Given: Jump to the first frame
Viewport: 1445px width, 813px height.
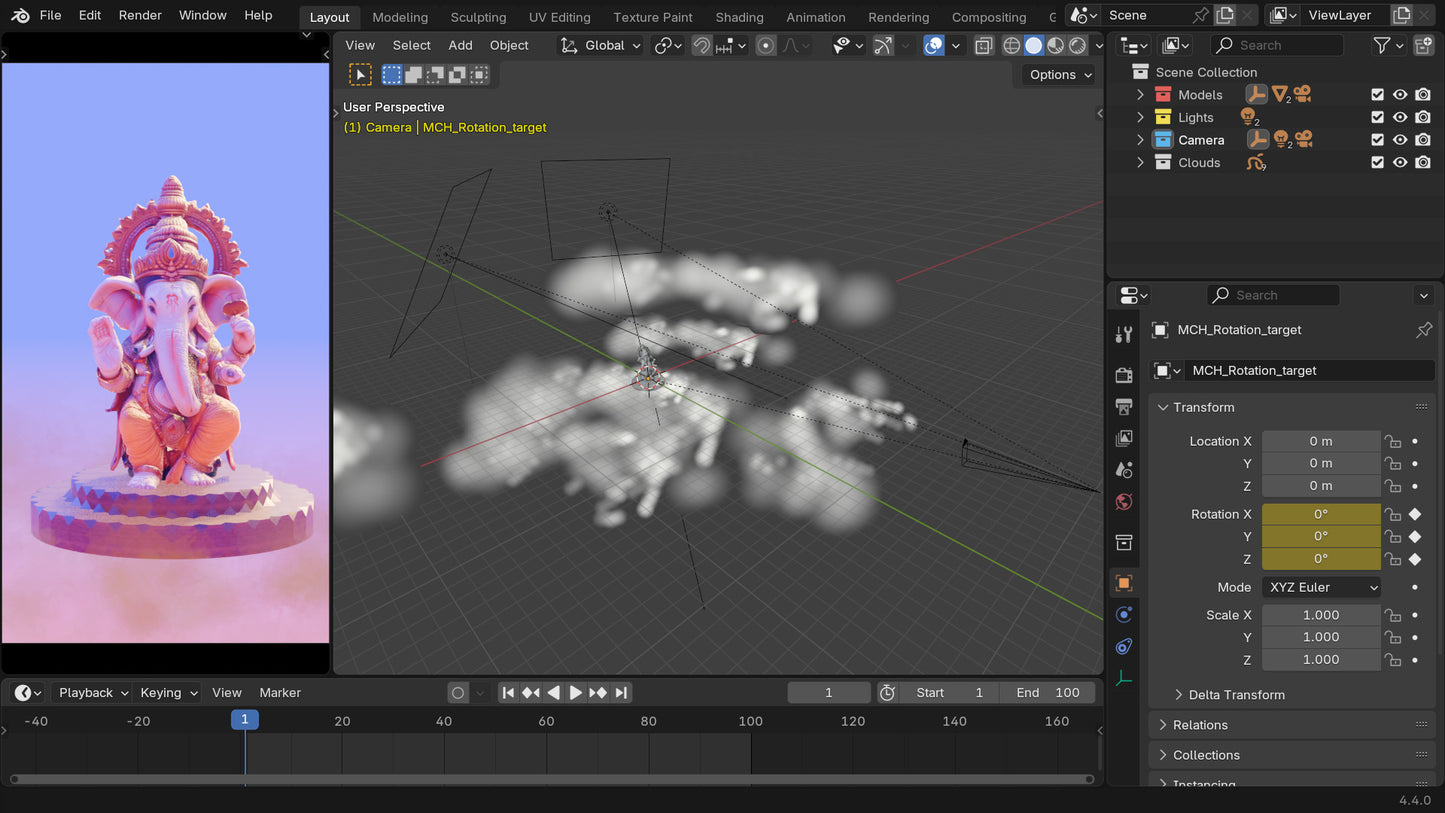Looking at the screenshot, I should [x=508, y=692].
